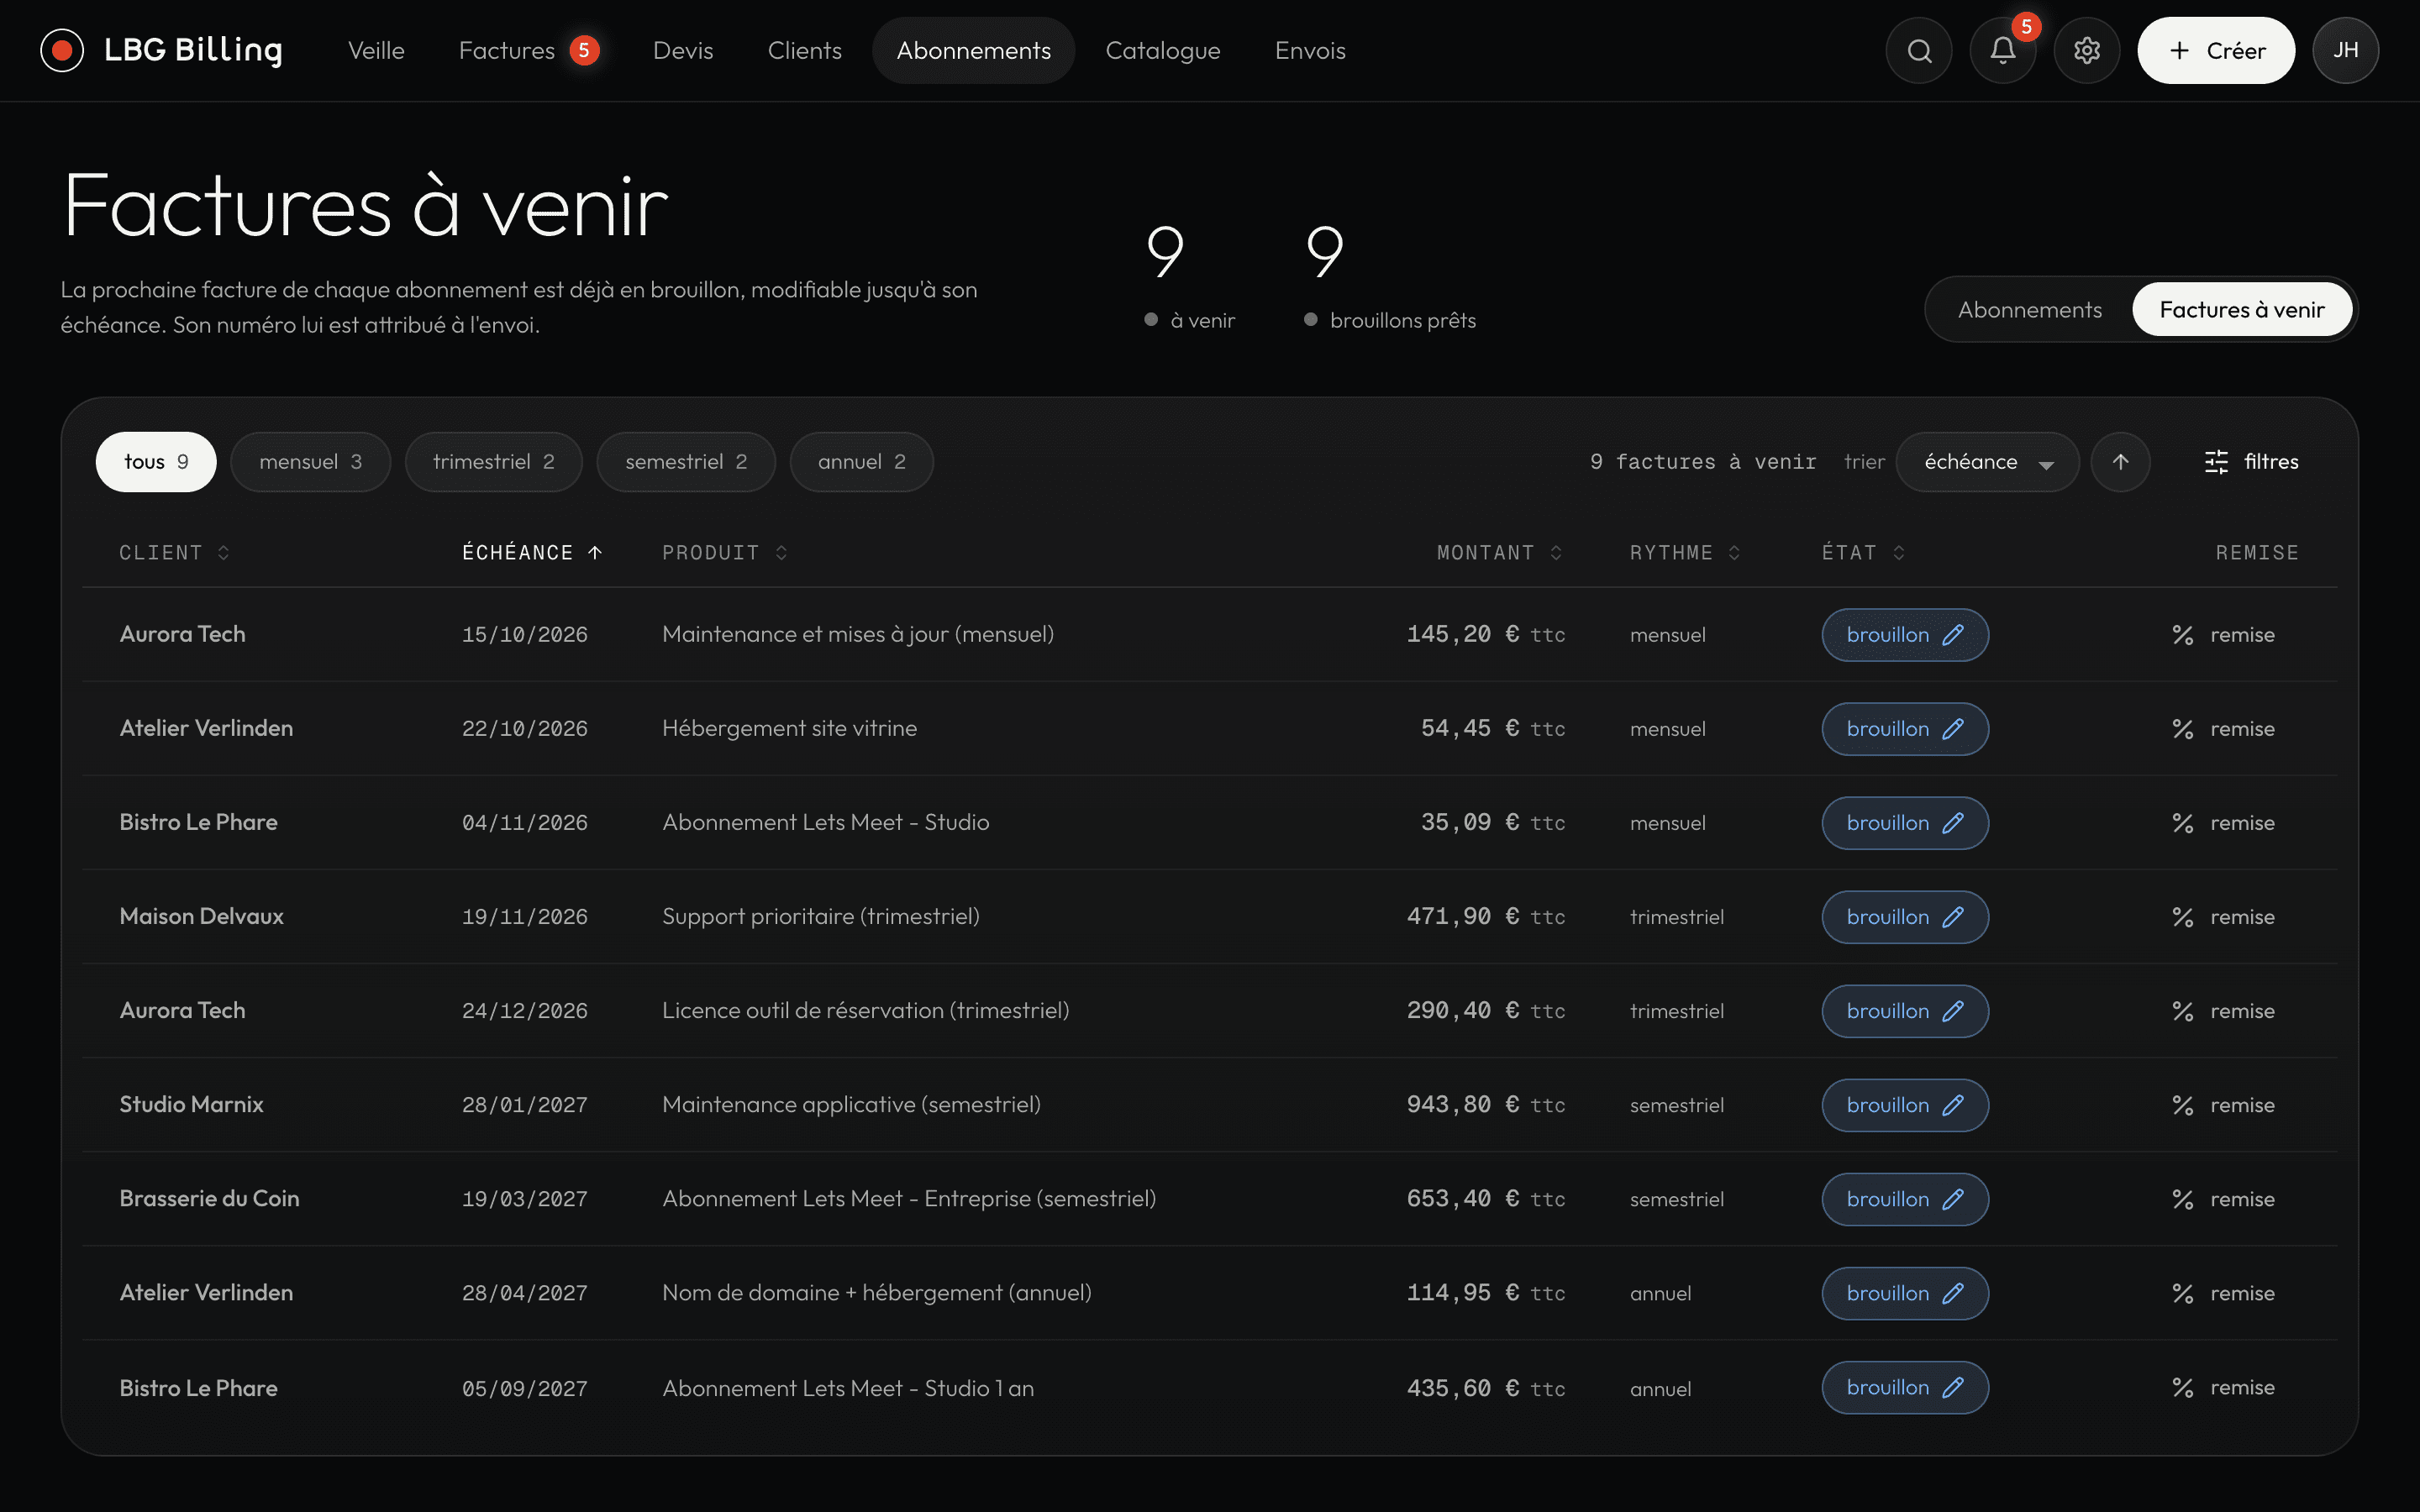Open notifications bell with 5 badge
Screen dimensions: 2420x1512
point(2002,50)
